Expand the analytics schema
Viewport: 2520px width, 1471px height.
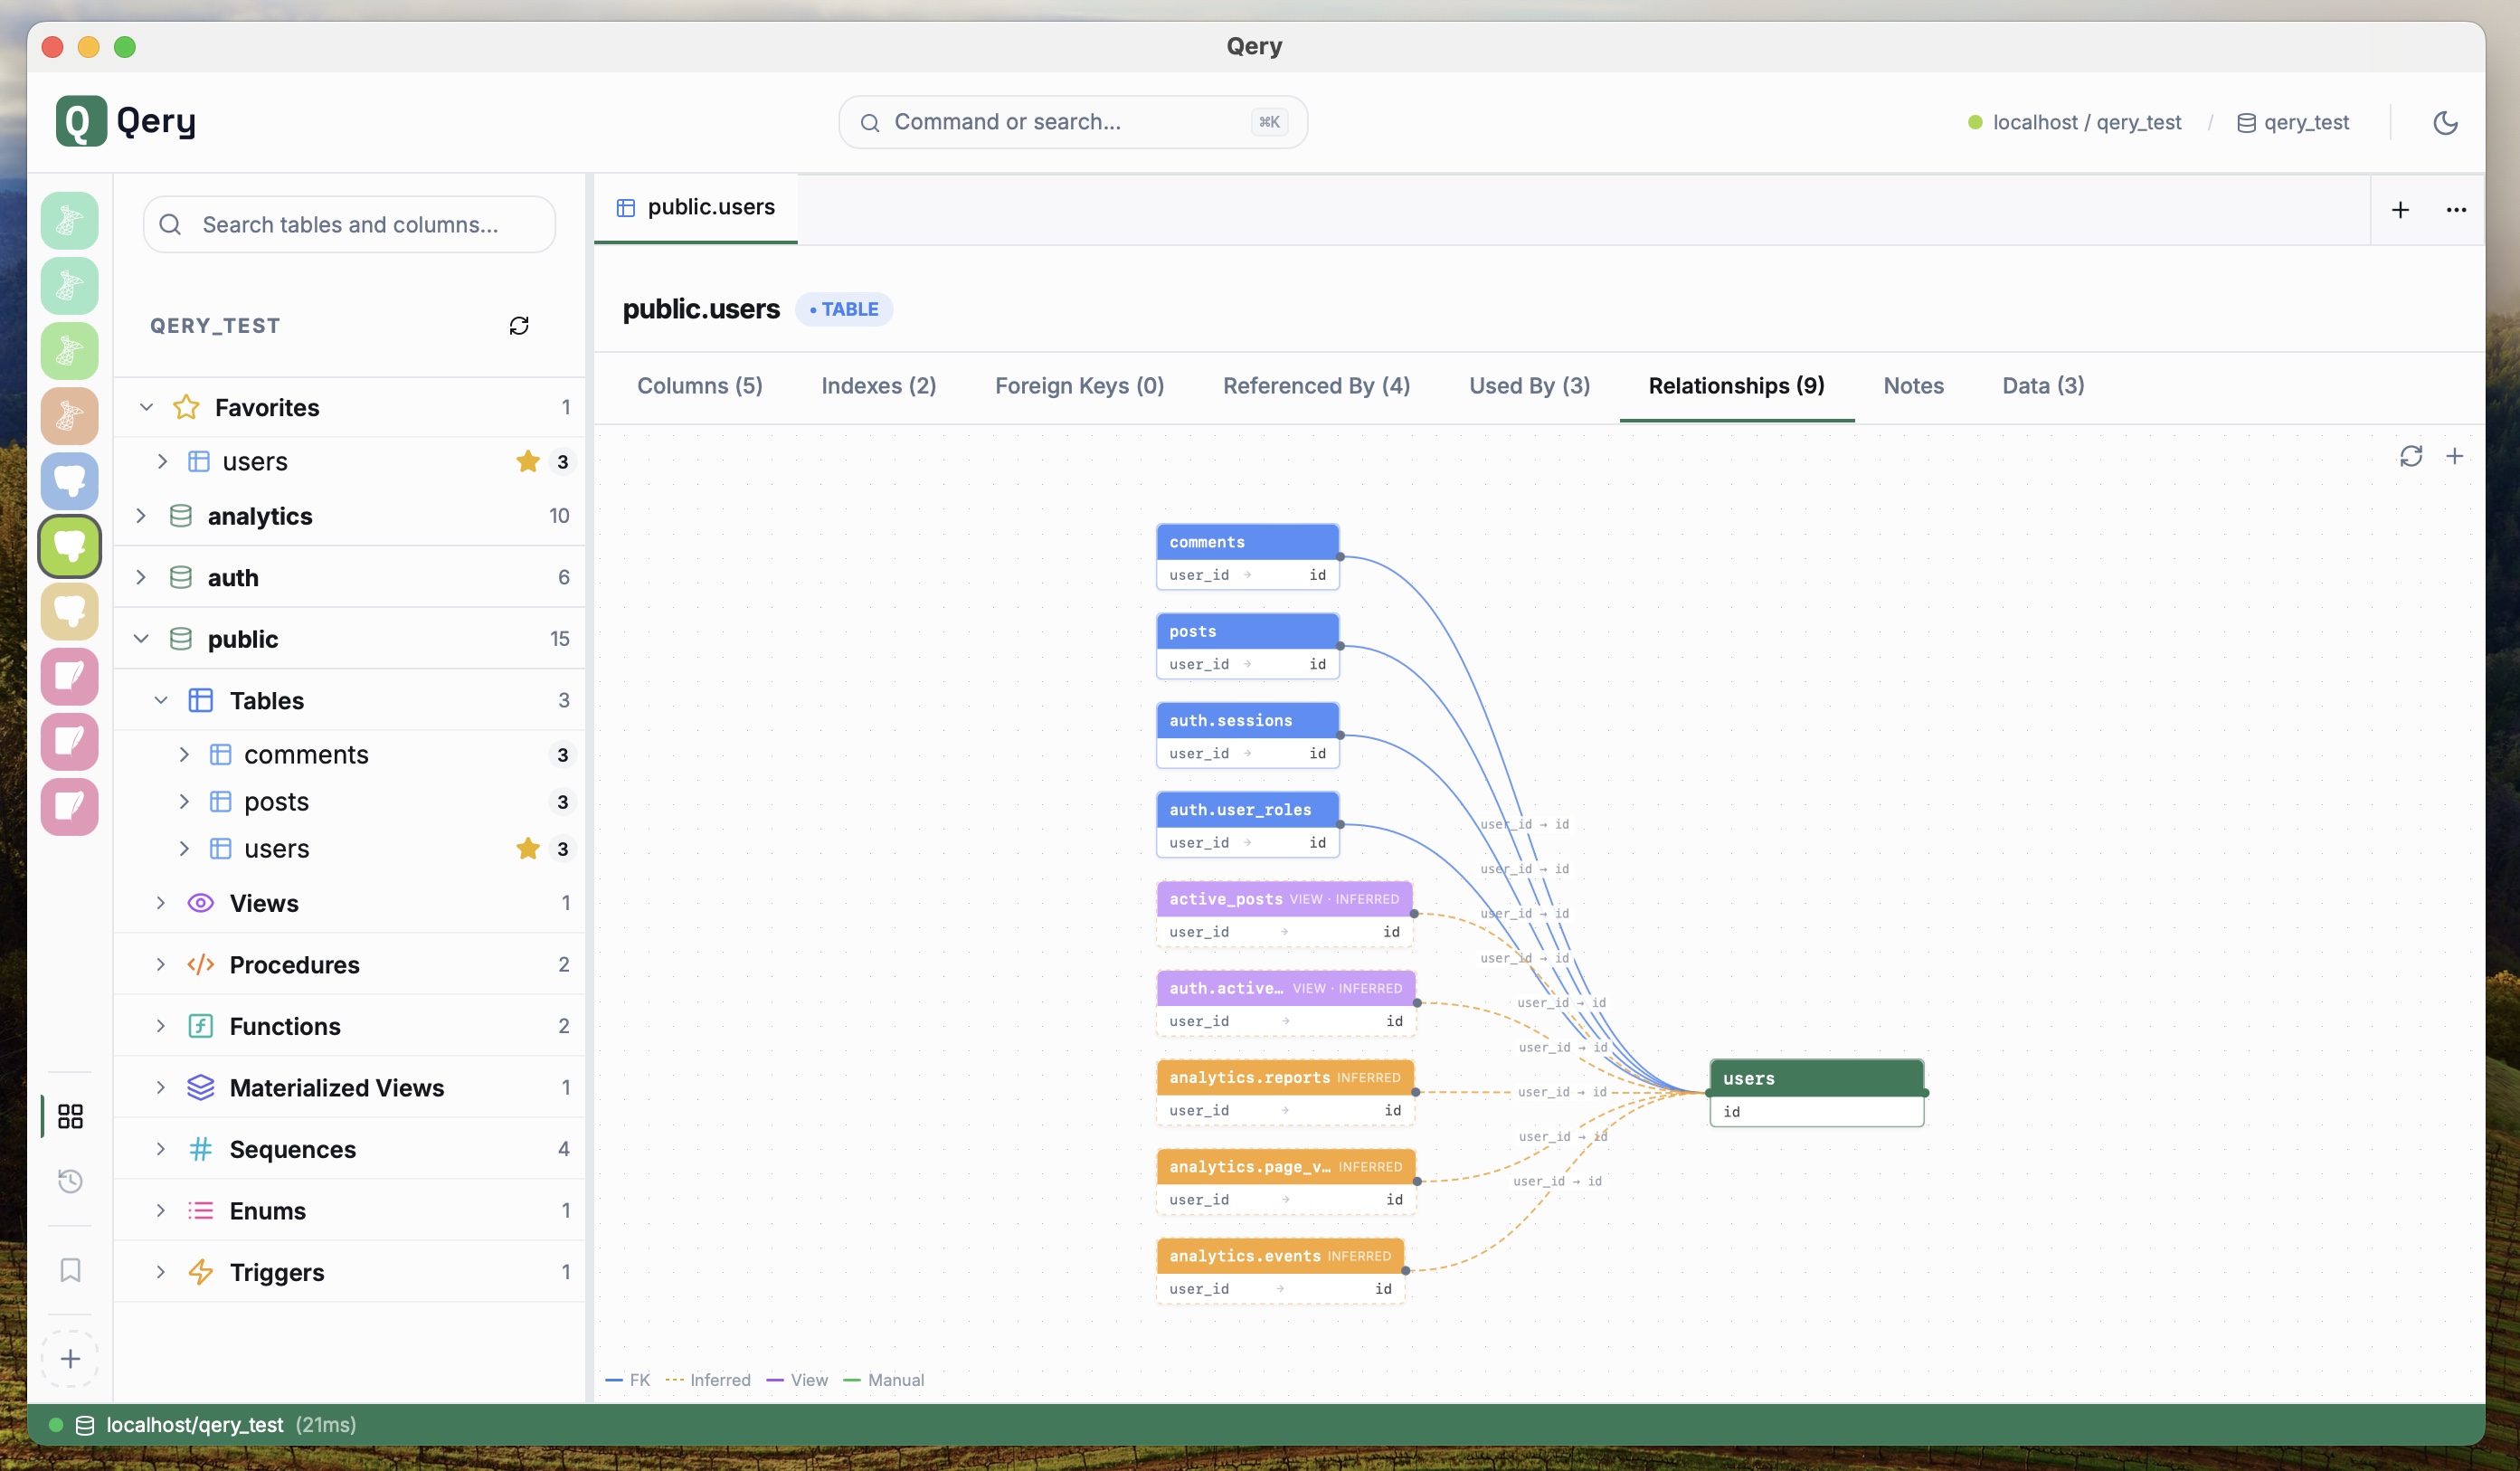coord(141,516)
